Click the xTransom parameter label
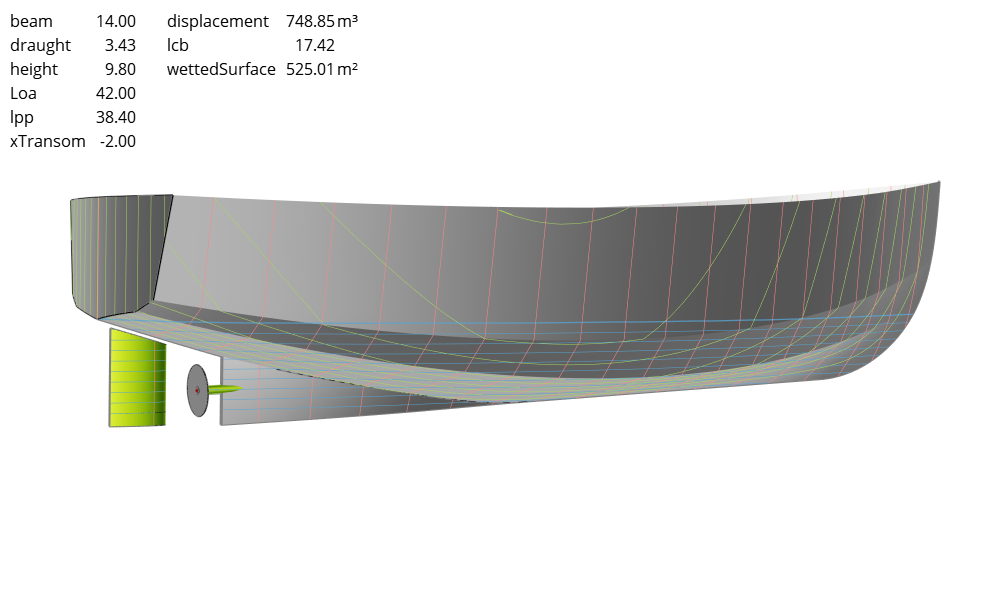 [x=48, y=141]
